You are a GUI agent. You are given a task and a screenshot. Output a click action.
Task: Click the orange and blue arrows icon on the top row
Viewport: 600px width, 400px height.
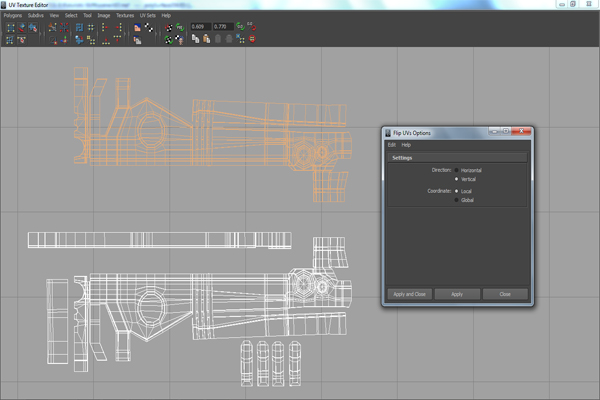pos(52,27)
